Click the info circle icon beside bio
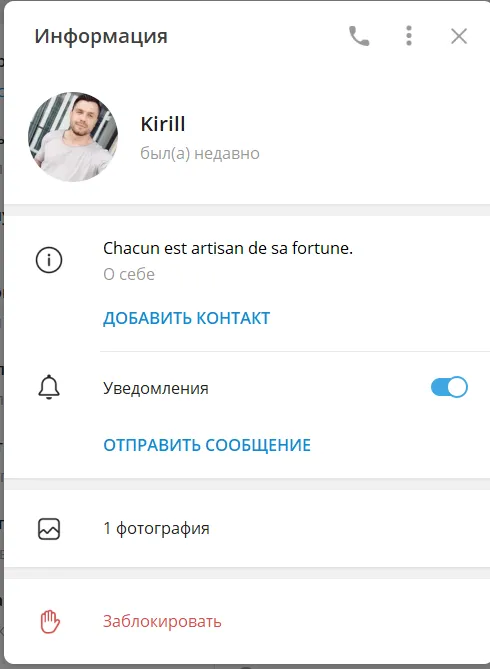 (49, 260)
